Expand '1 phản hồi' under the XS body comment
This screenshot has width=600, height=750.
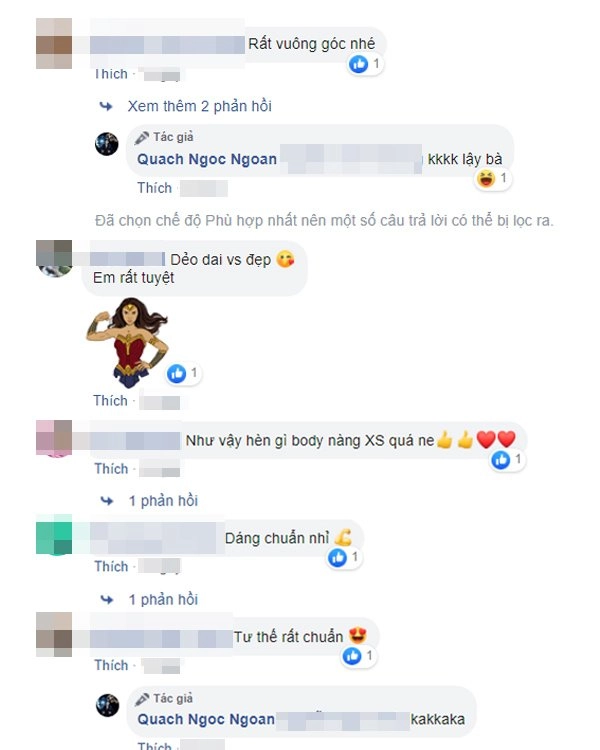(x=163, y=501)
